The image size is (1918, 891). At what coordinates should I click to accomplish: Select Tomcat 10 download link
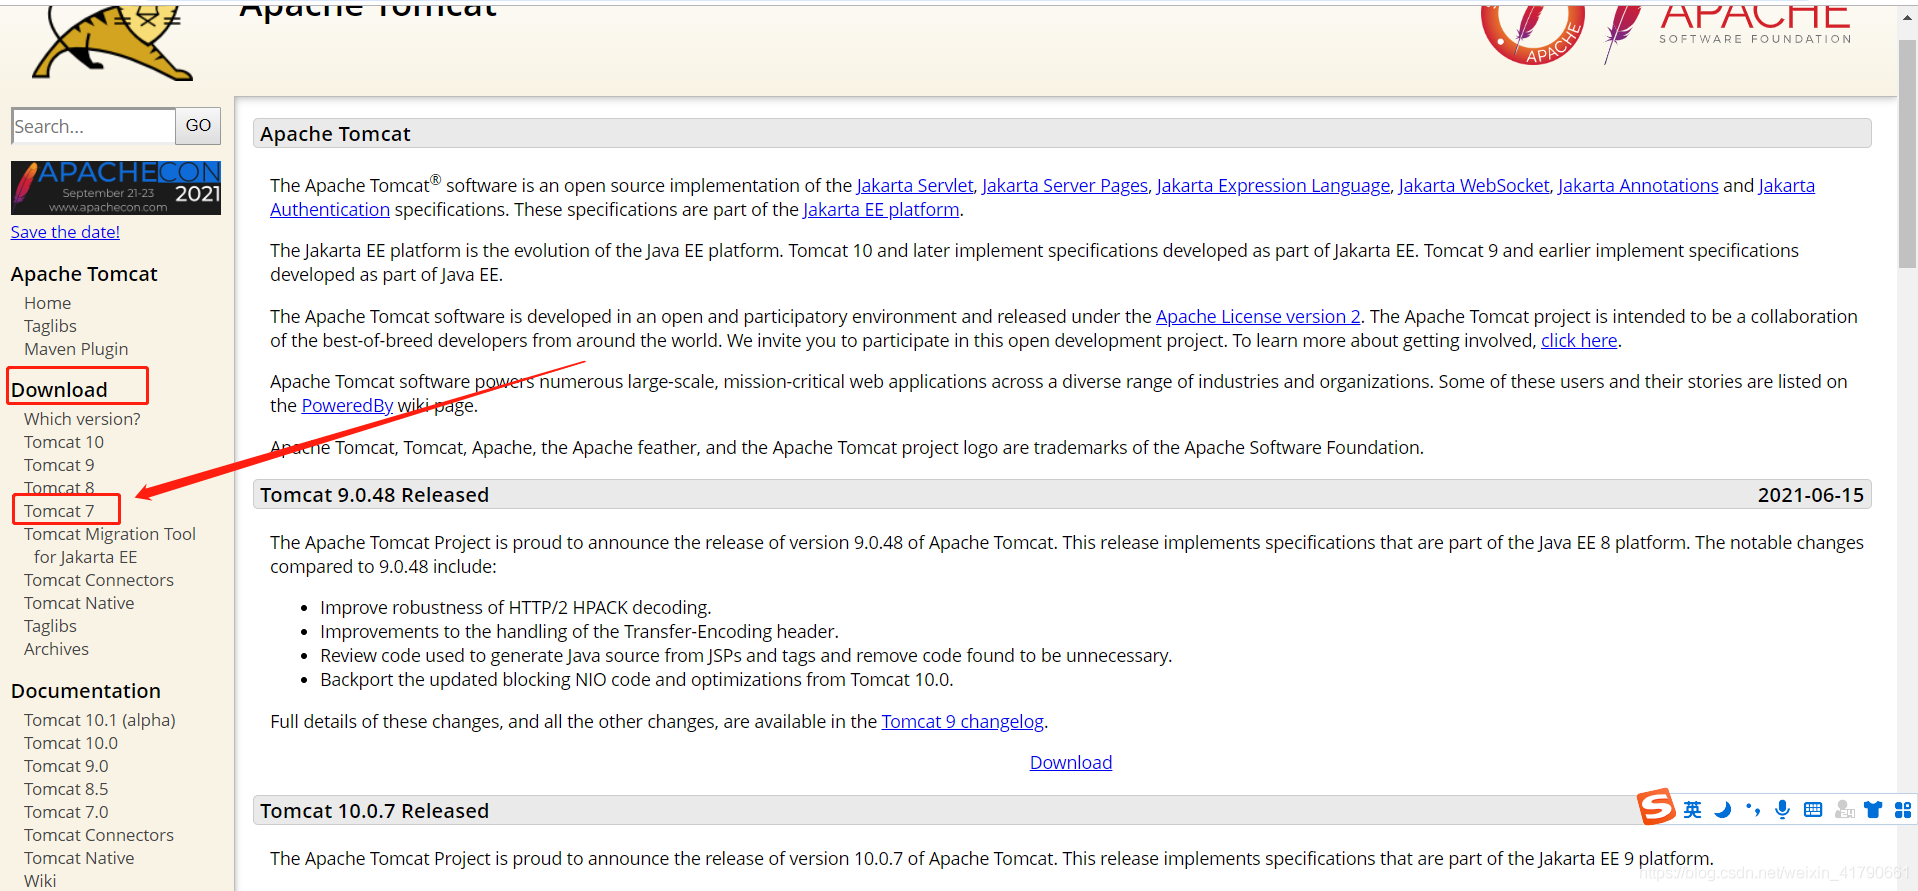pyautogui.click(x=64, y=442)
